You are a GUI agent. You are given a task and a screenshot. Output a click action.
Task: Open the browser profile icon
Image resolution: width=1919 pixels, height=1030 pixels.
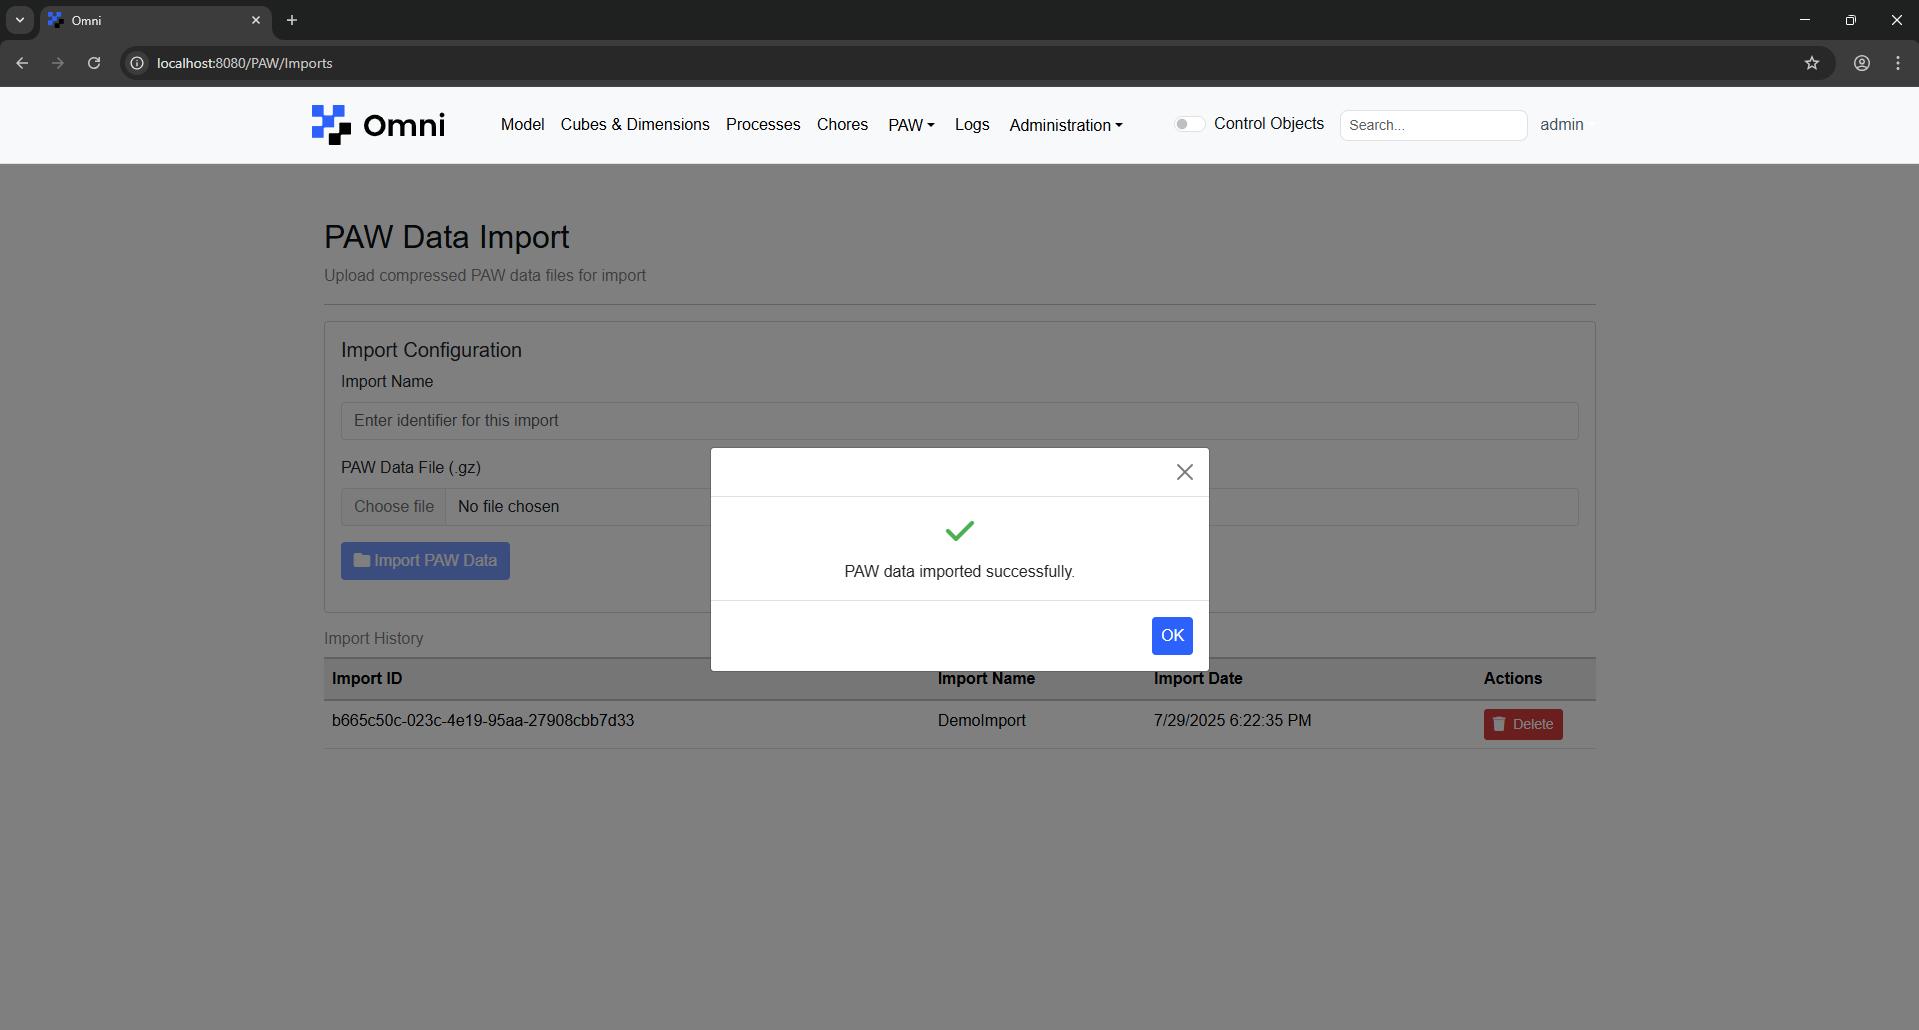[1862, 63]
